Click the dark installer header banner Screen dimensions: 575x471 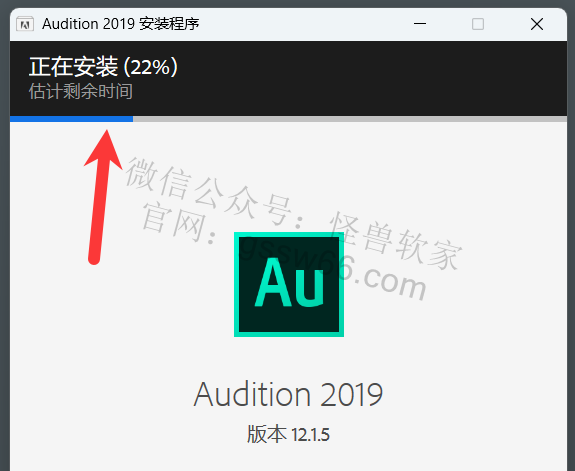coord(288,78)
